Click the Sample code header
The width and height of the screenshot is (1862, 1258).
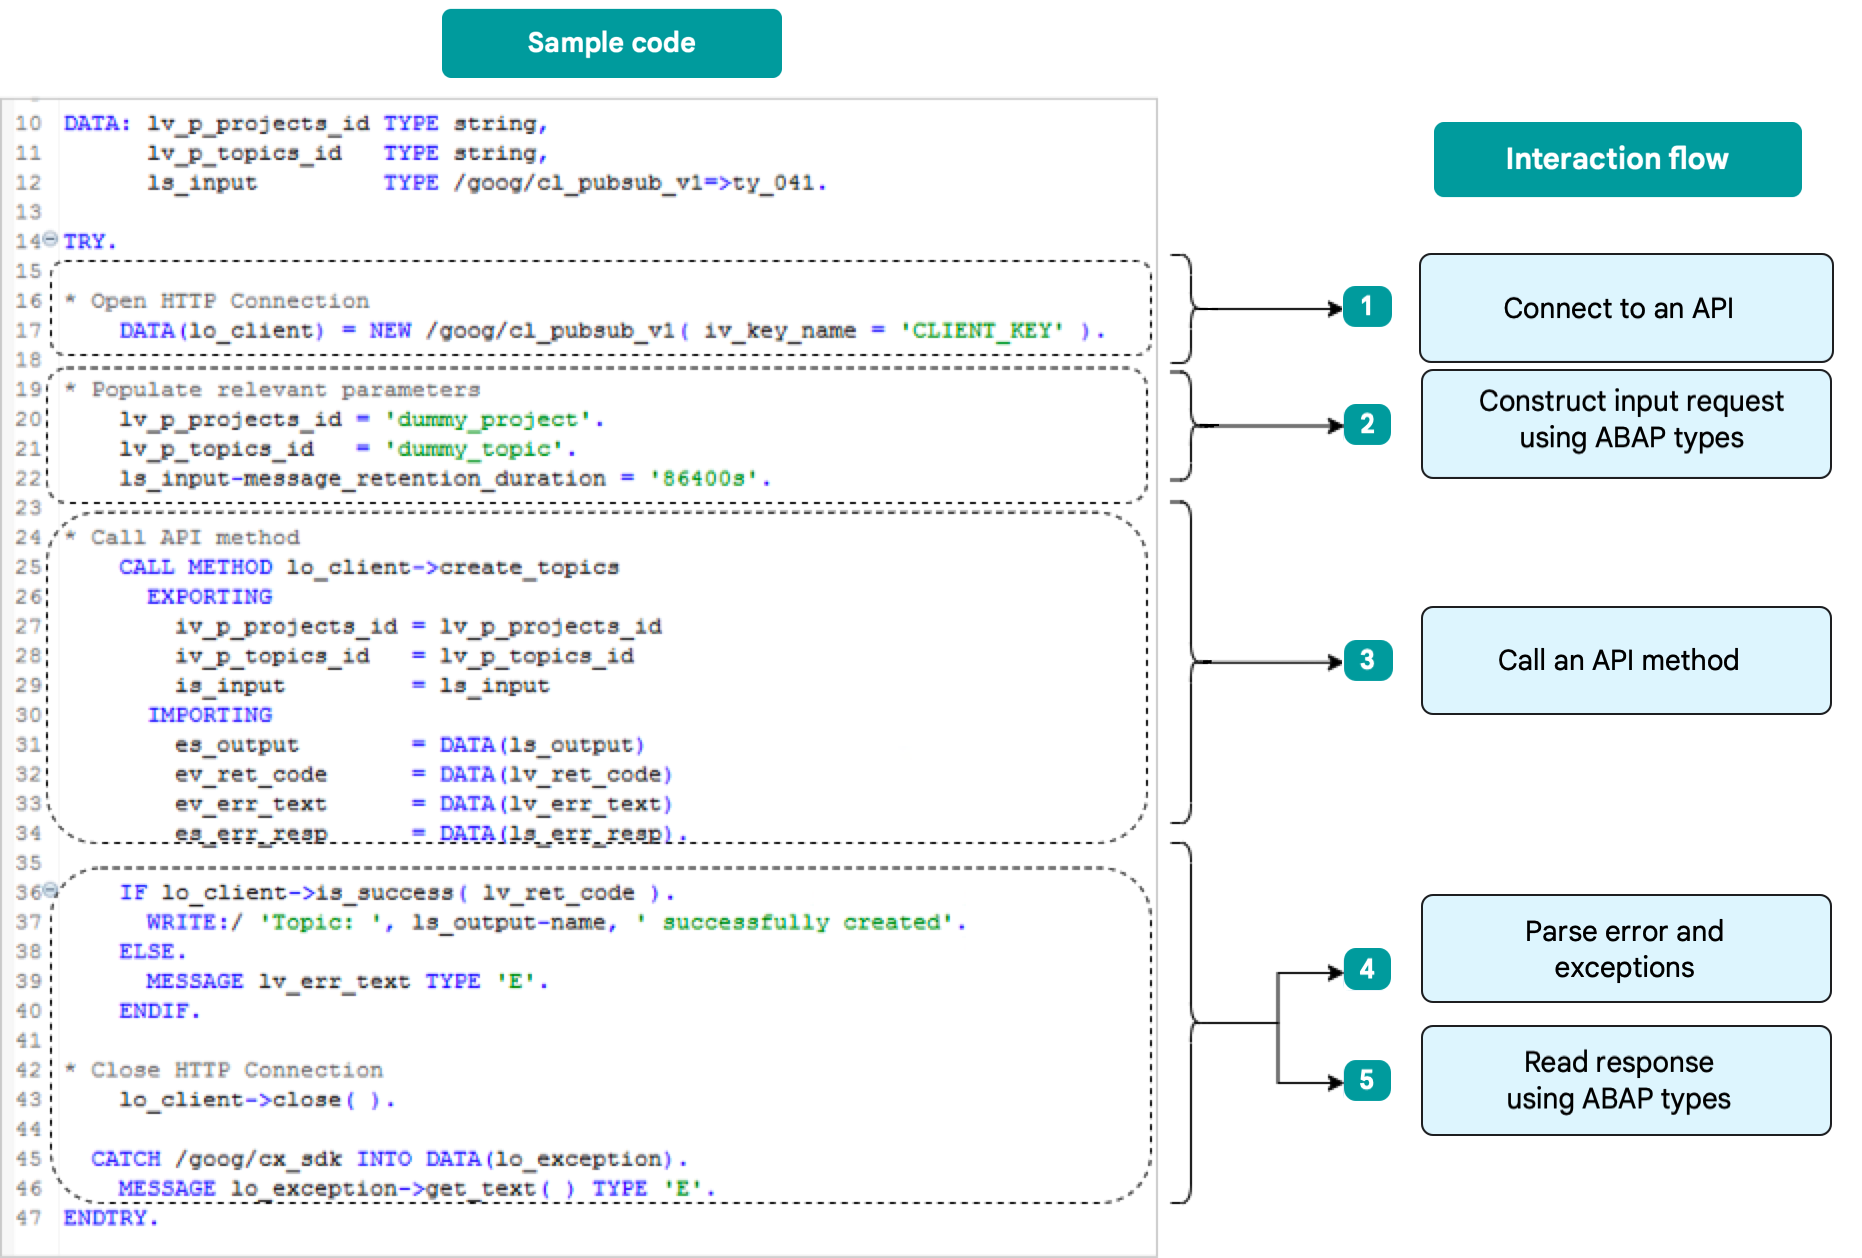click(611, 43)
